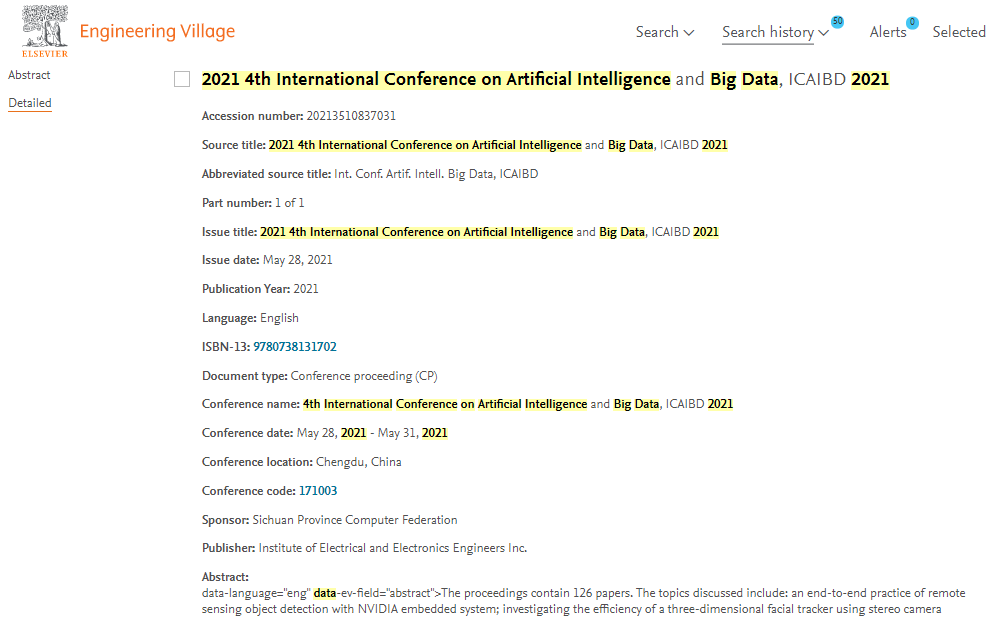This screenshot has width=990, height=620.
Task: Expand the Search dropdown chevron
Action: pyautogui.click(x=689, y=33)
